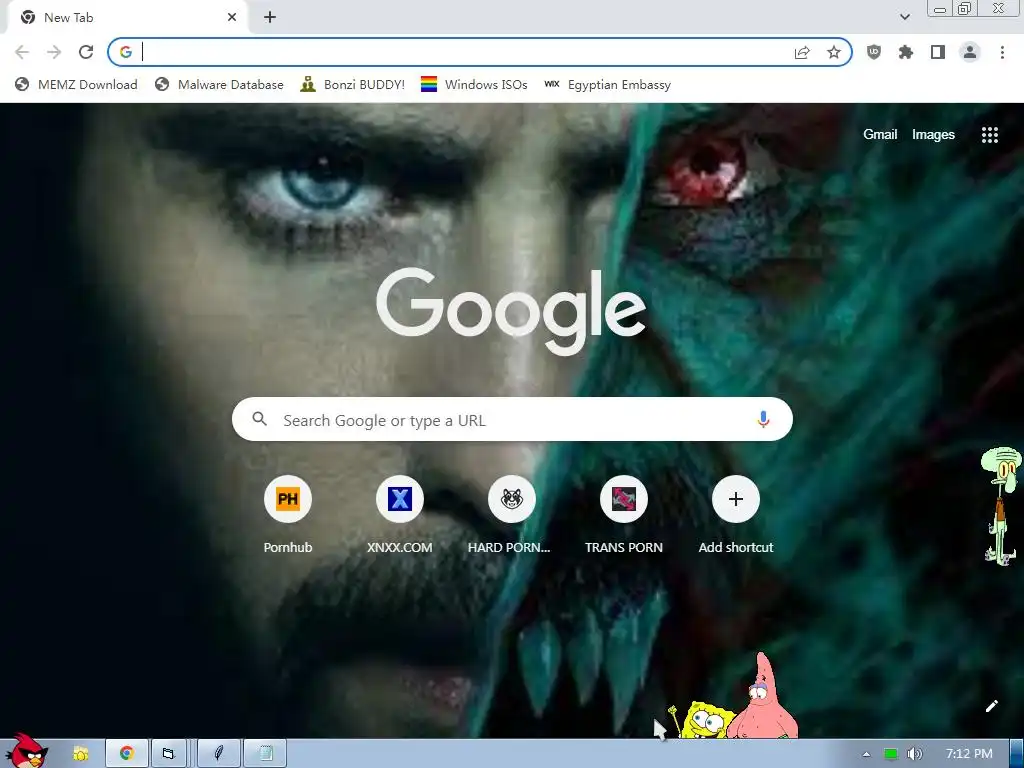Open the file explorer taskbar button
Screen dimensions: 1024x768
coord(168,754)
